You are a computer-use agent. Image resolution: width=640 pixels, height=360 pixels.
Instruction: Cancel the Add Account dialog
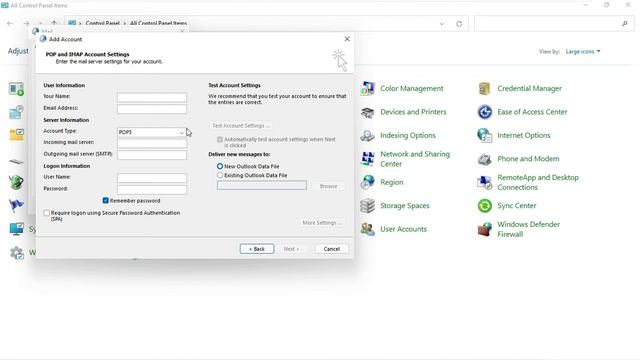(331, 249)
